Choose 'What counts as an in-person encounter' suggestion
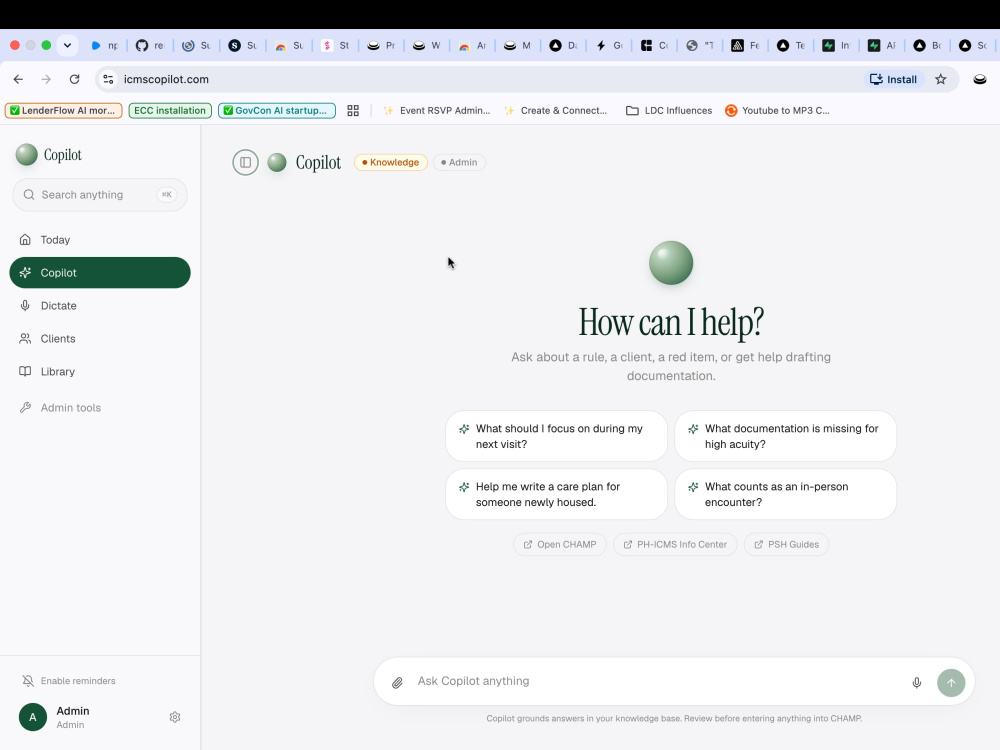1000x750 pixels. click(x=785, y=494)
